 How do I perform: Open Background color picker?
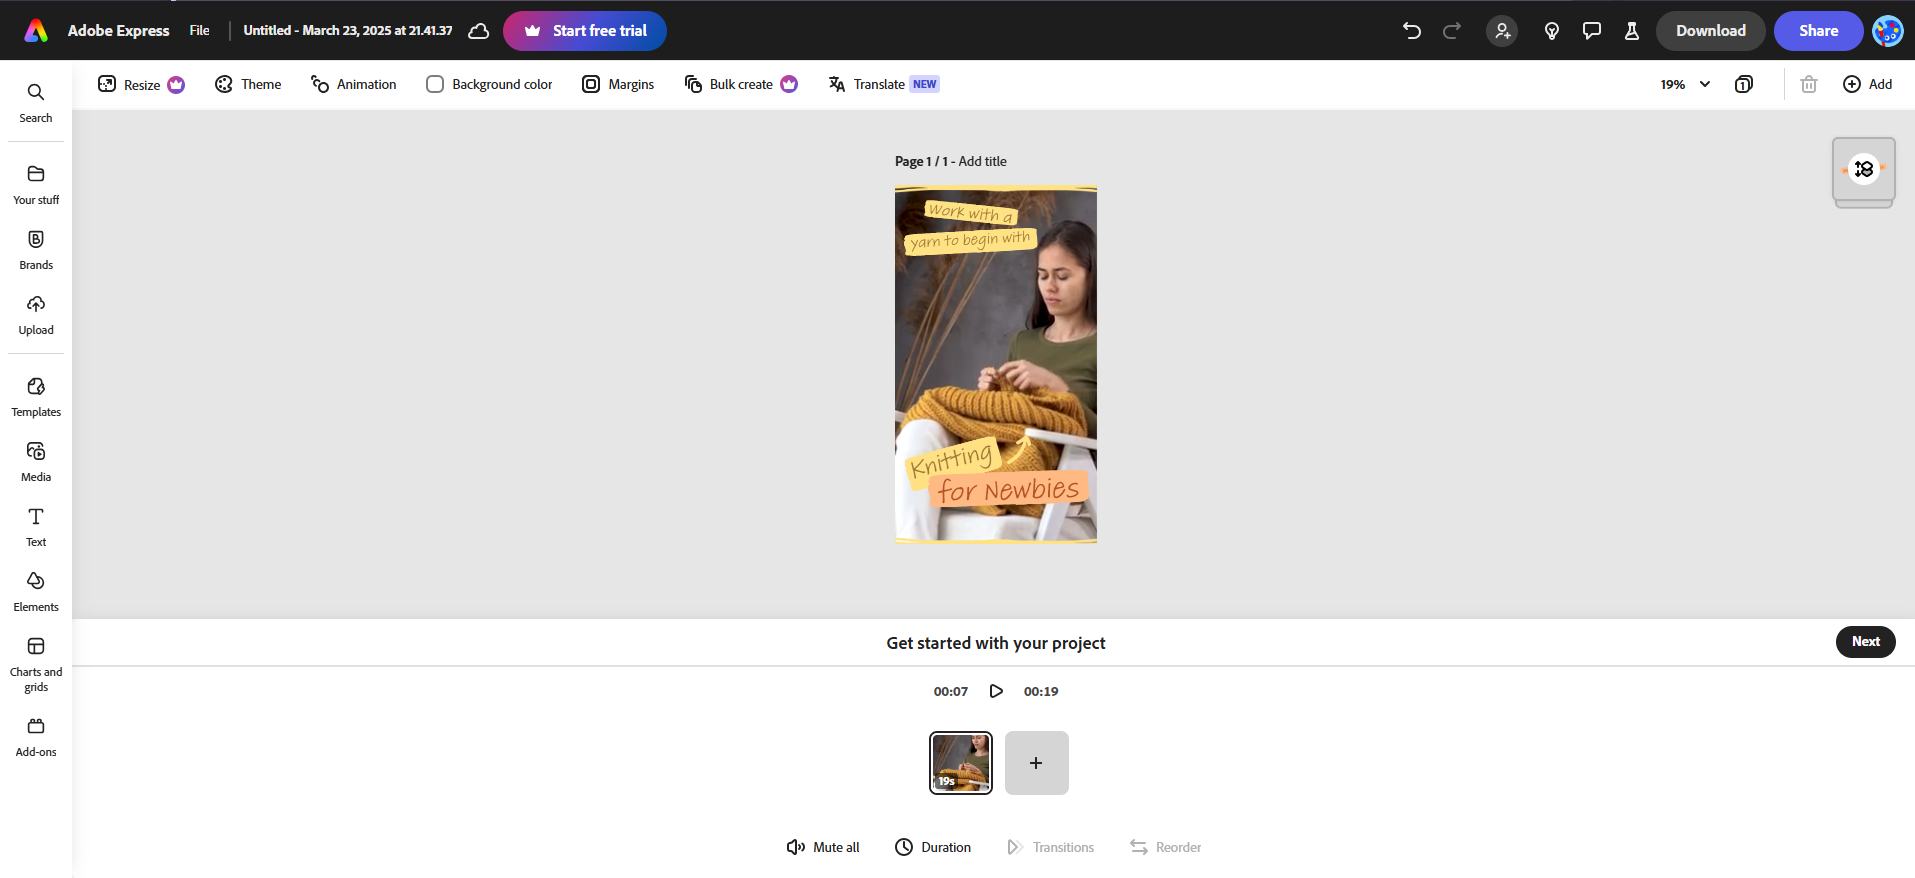[489, 84]
